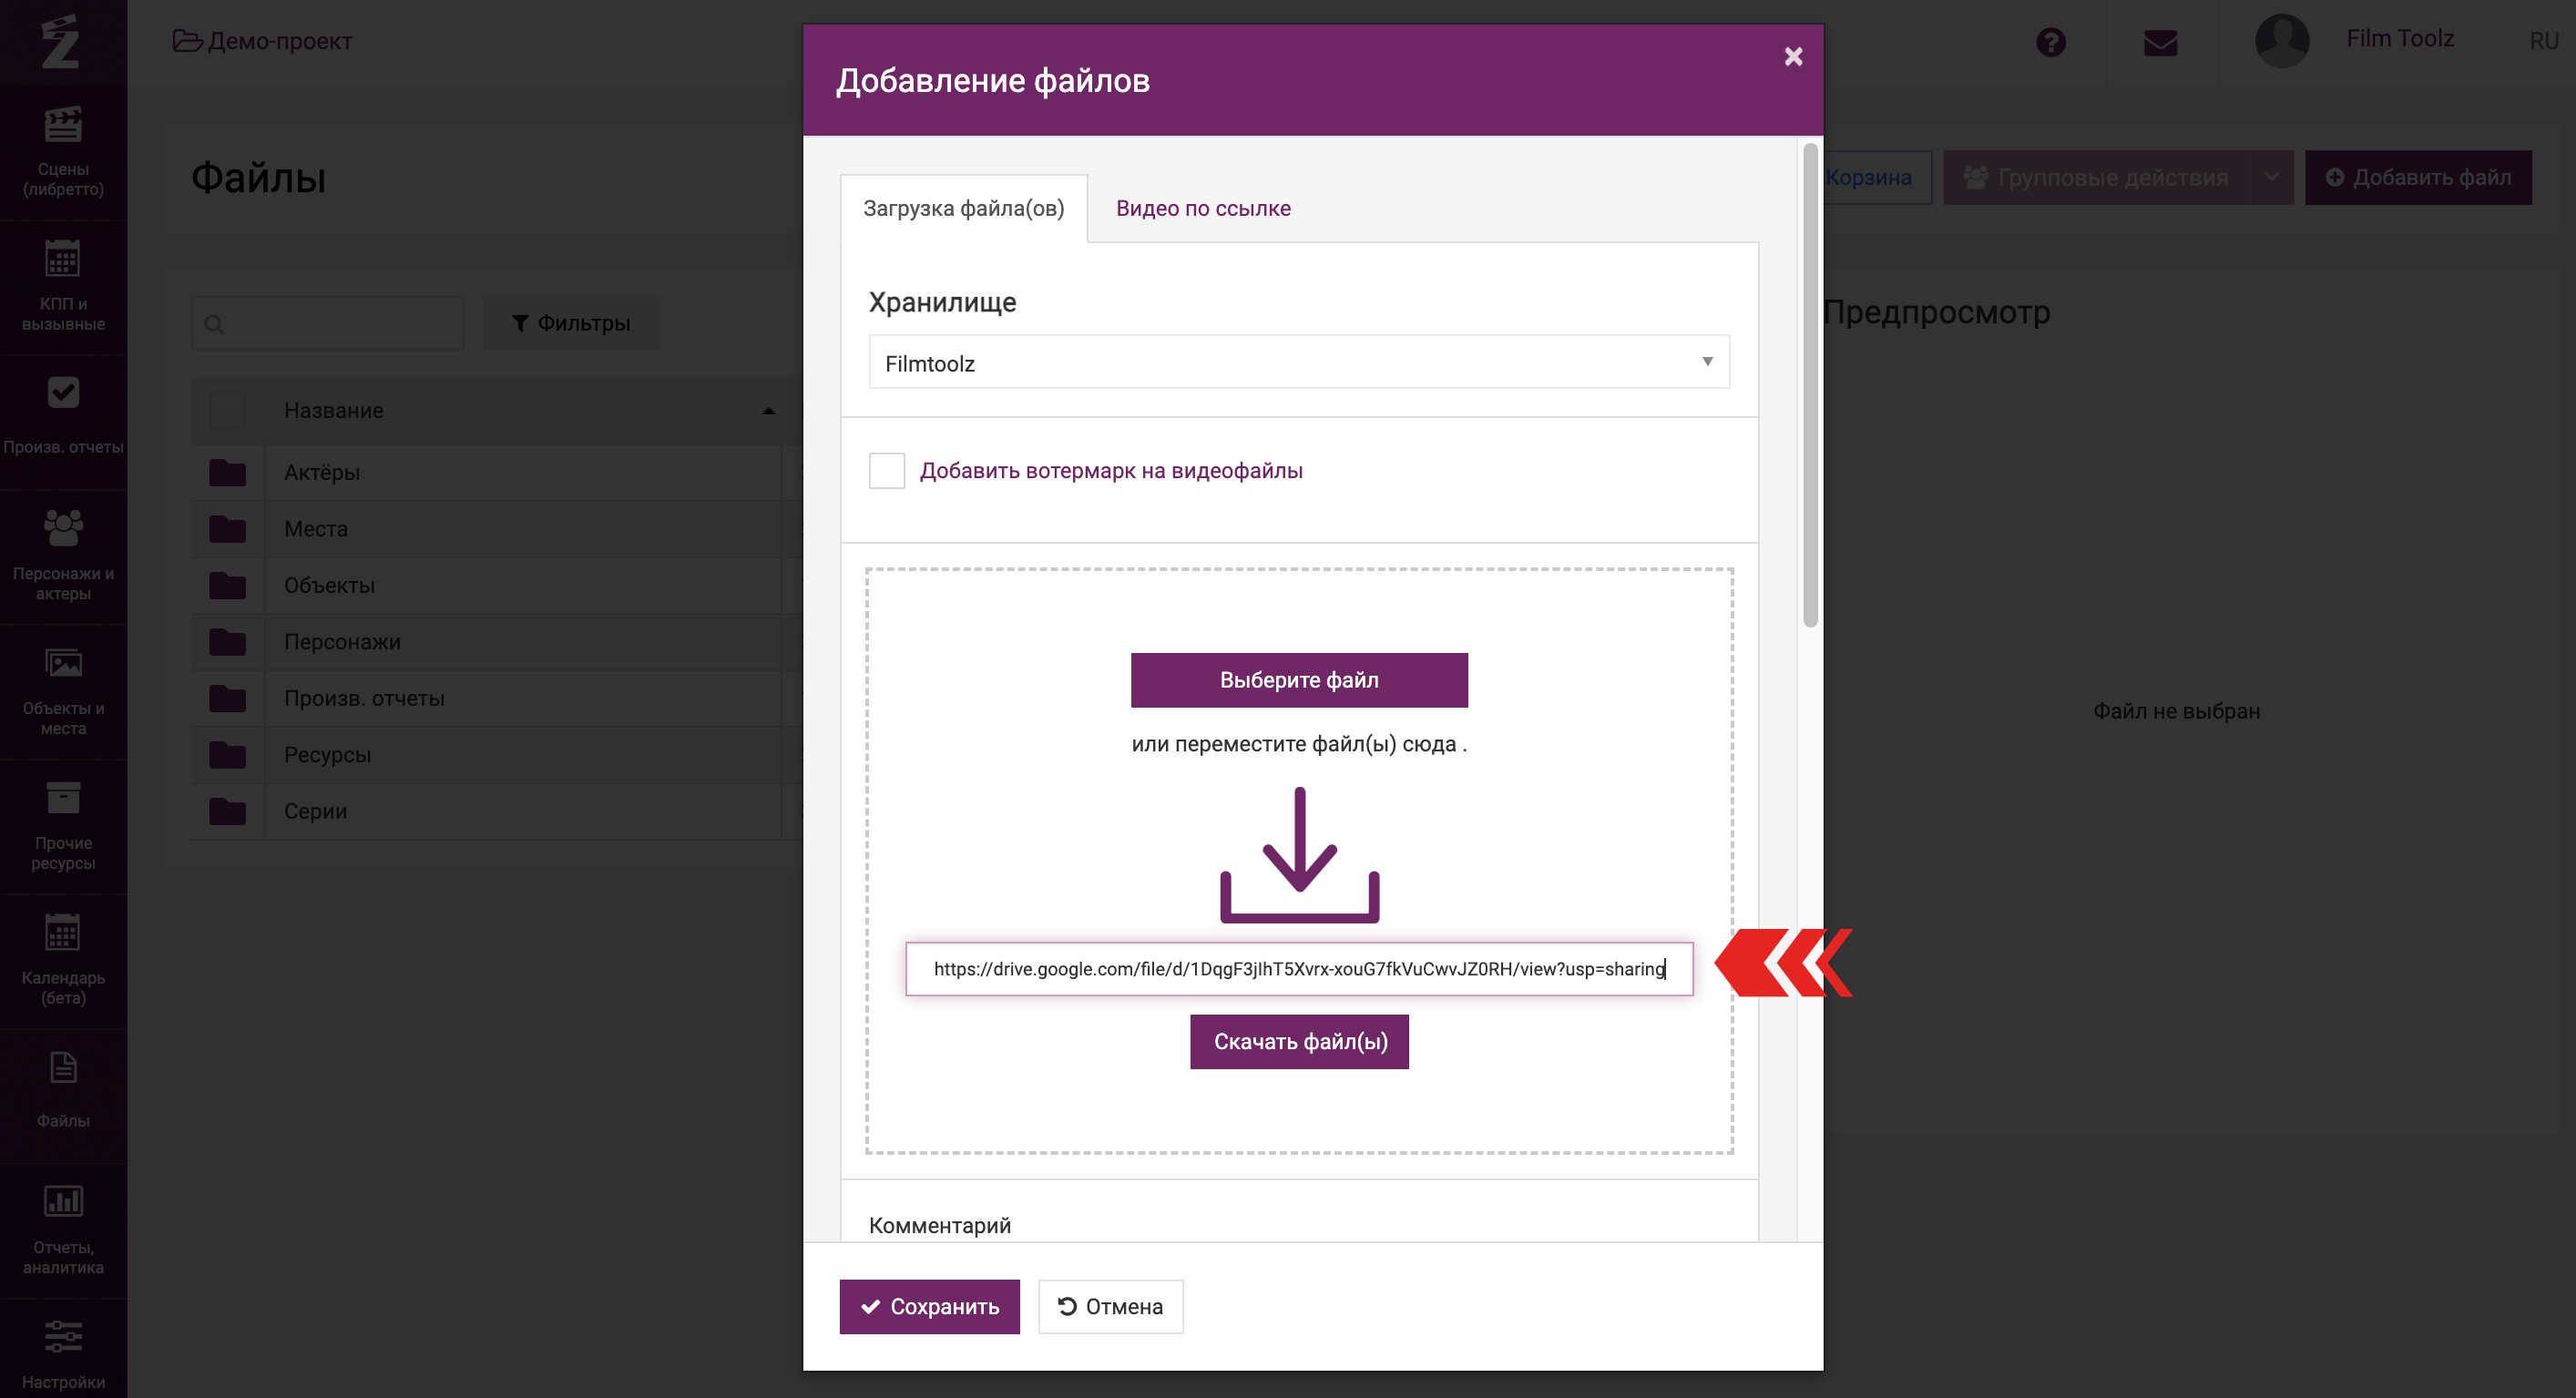Image resolution: width=2576 pixels, height=1398 pixels.
Task: Open the Произв. отчеты folder row
Action: [x=497, y=698]
